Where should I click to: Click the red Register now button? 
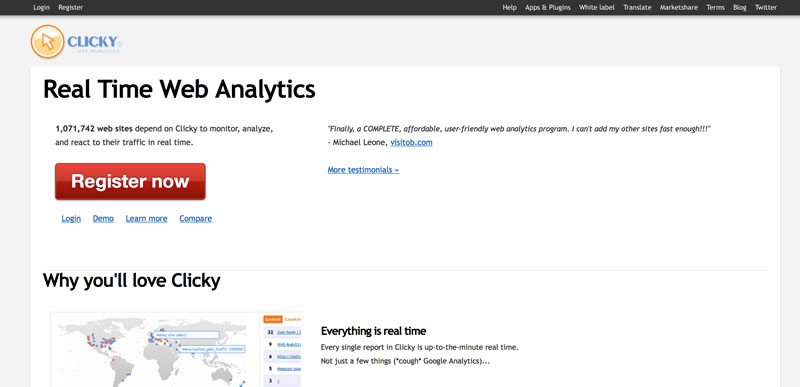click(130, 182)
